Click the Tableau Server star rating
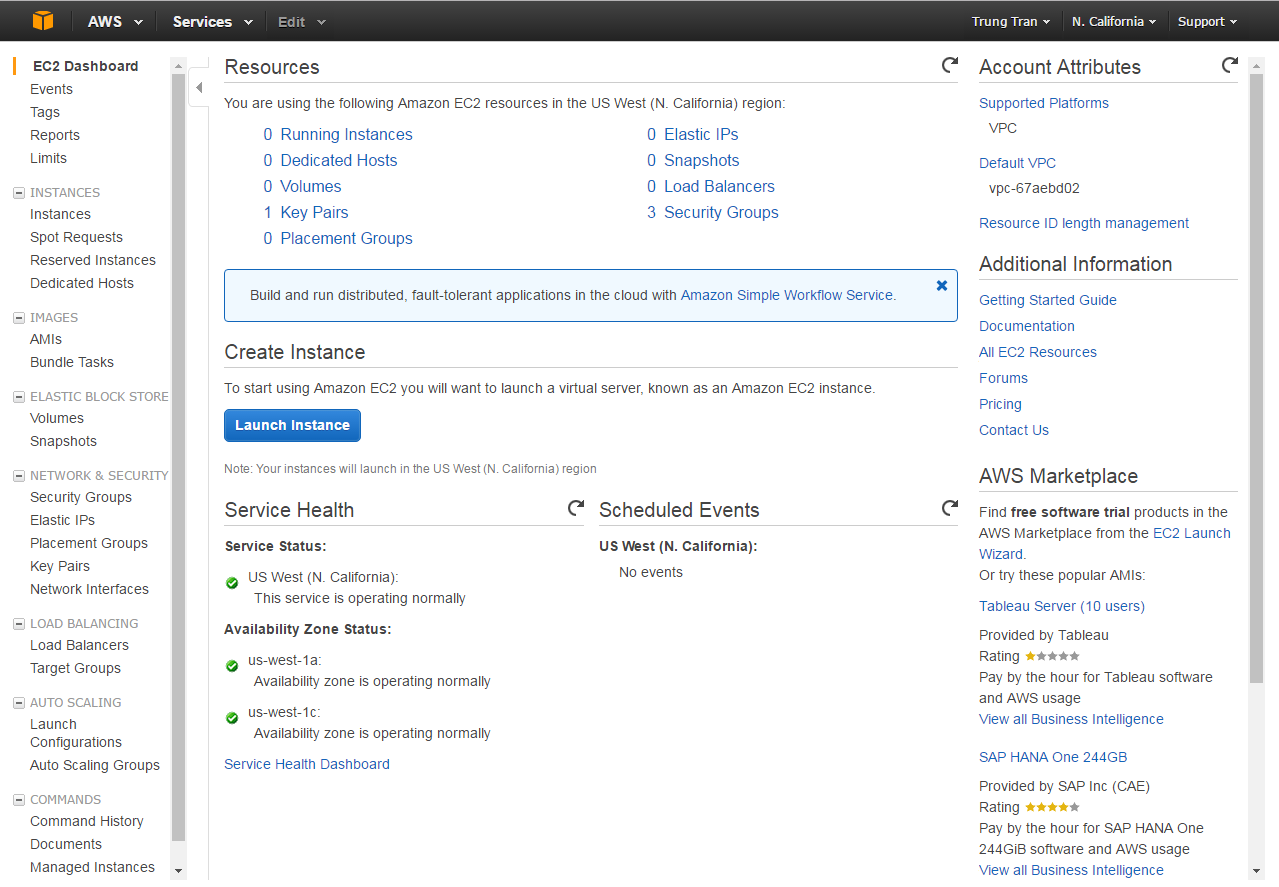The image size is (1279, 887). pyautogui.click(x=1052, y=656)
